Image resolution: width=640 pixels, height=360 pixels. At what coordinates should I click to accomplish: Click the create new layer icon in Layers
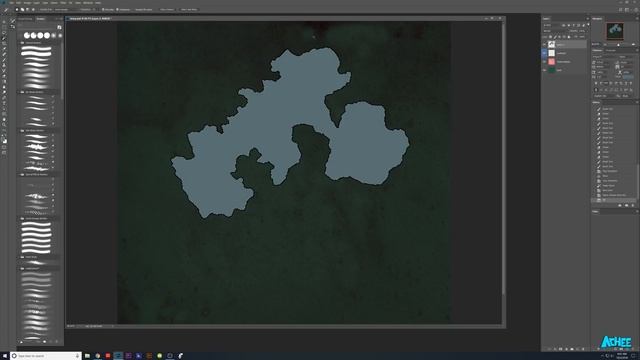tap(578, 349)
